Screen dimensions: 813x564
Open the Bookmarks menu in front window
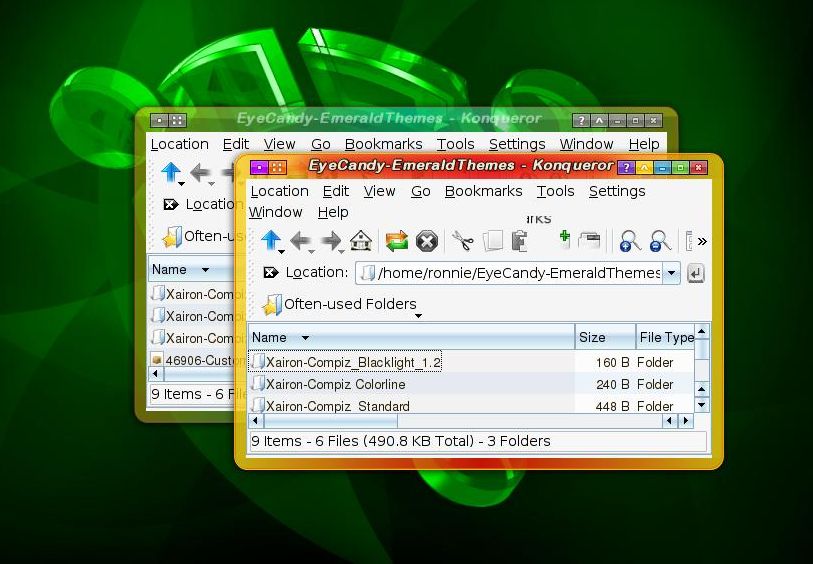(x=483, y=191)
